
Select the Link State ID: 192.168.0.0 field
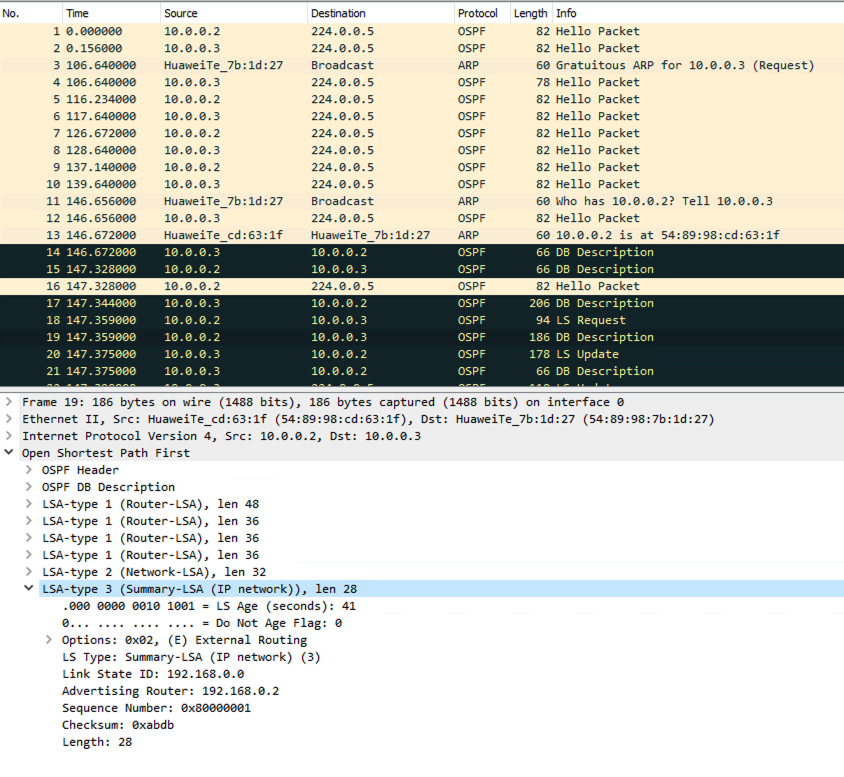153,674
